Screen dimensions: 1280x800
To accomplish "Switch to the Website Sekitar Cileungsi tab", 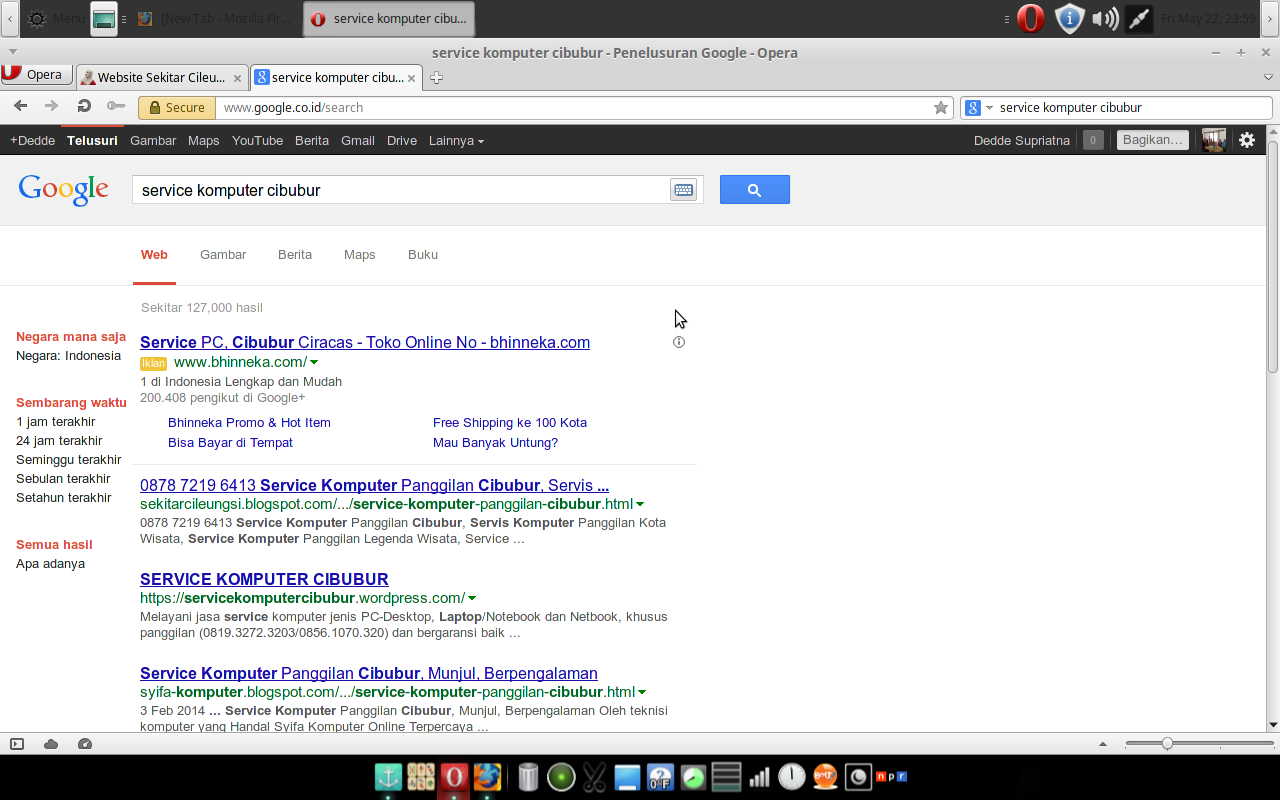I will pyautogui.click(x=160, y=77).
